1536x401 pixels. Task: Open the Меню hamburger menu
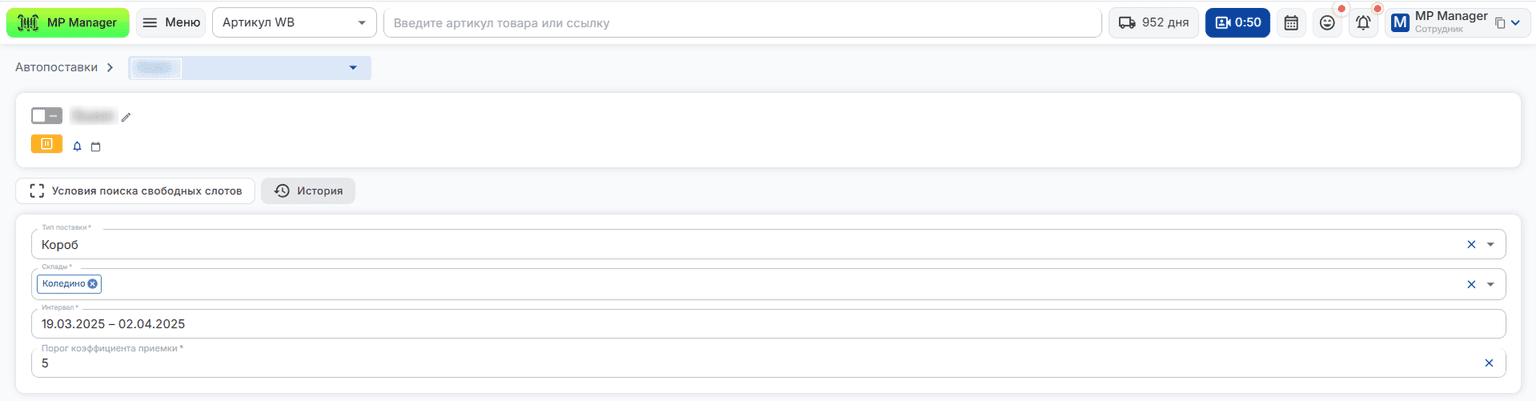click(x=171, y=22)
